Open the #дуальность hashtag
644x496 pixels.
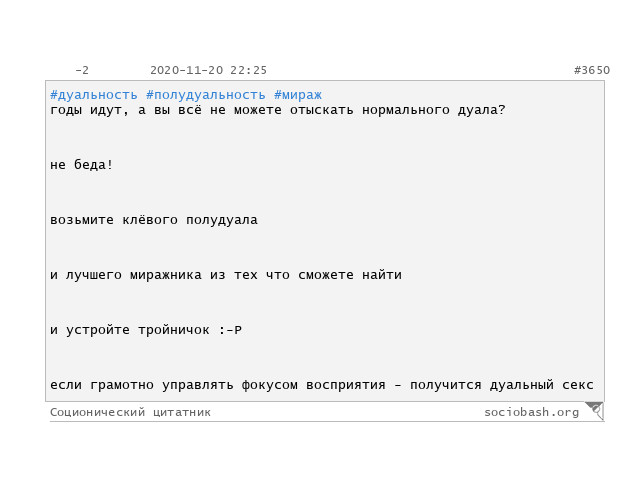click(94, 95)
